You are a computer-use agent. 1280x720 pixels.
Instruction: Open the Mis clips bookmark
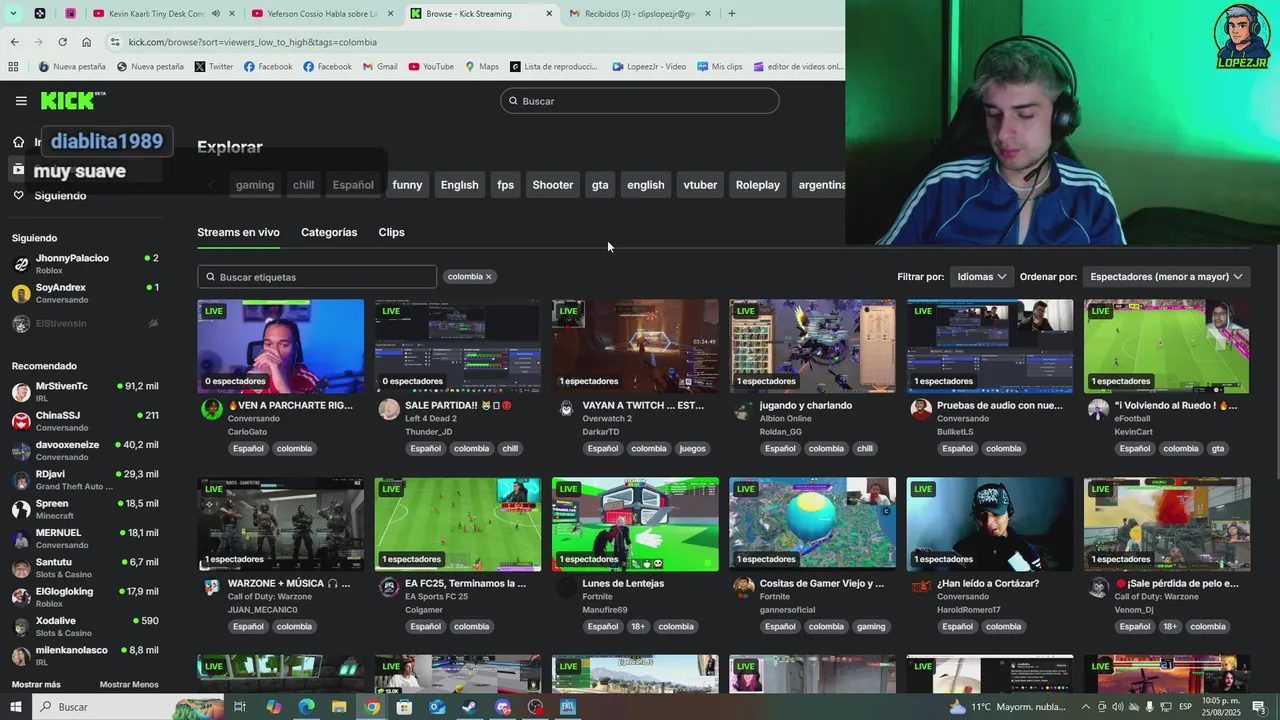click(719, 67)
